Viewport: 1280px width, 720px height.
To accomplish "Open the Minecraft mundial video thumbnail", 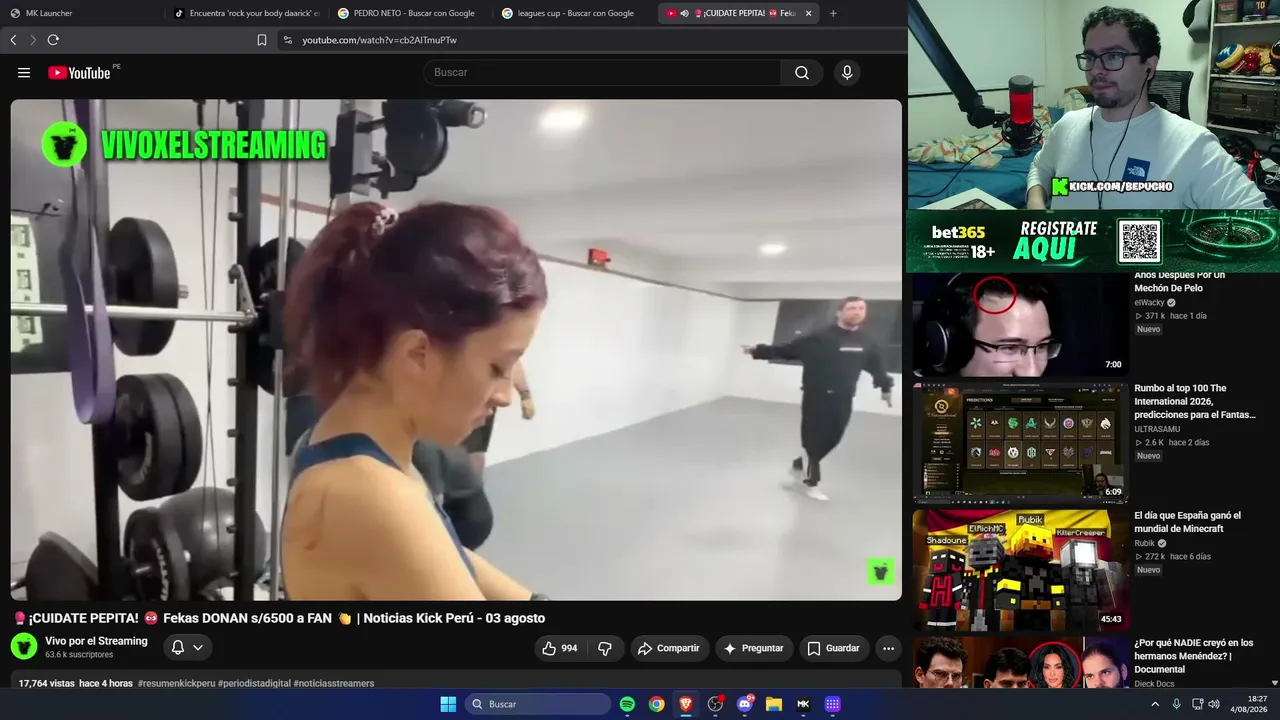I will [x=1020, y=570].
